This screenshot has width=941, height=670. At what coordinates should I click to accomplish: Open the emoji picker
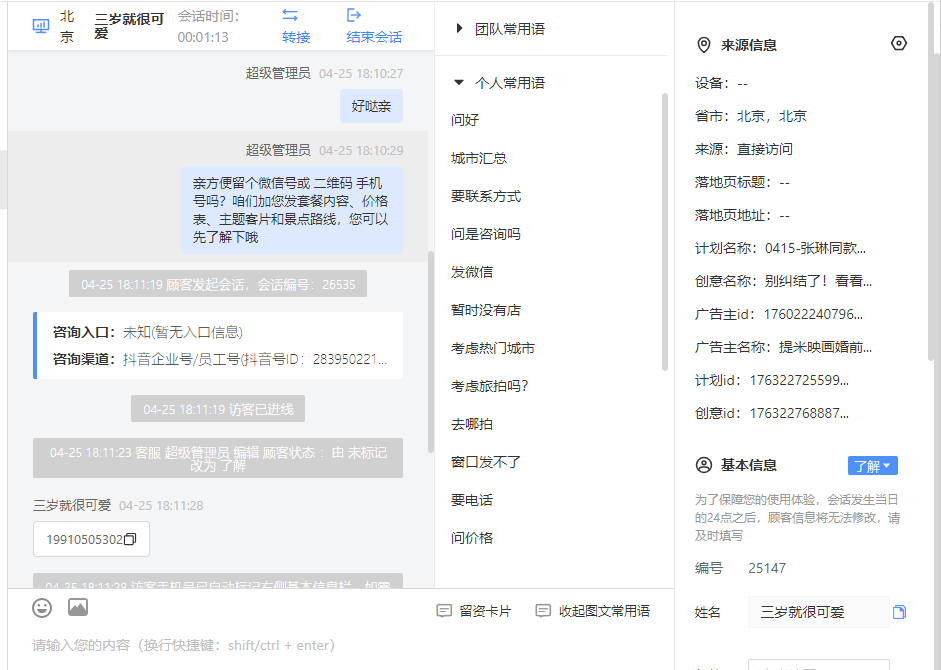click(x=42, y=608)
